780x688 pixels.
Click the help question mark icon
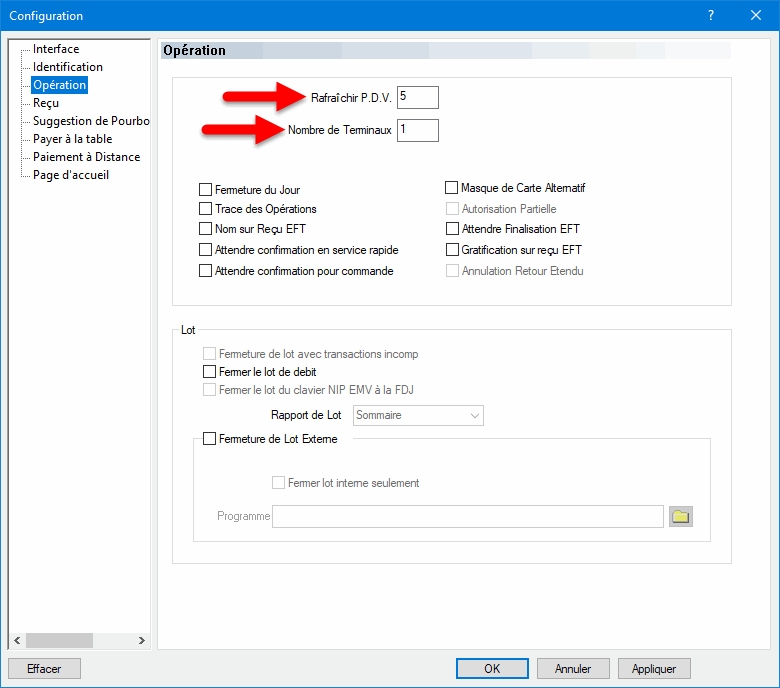click(x=711, y=15)
